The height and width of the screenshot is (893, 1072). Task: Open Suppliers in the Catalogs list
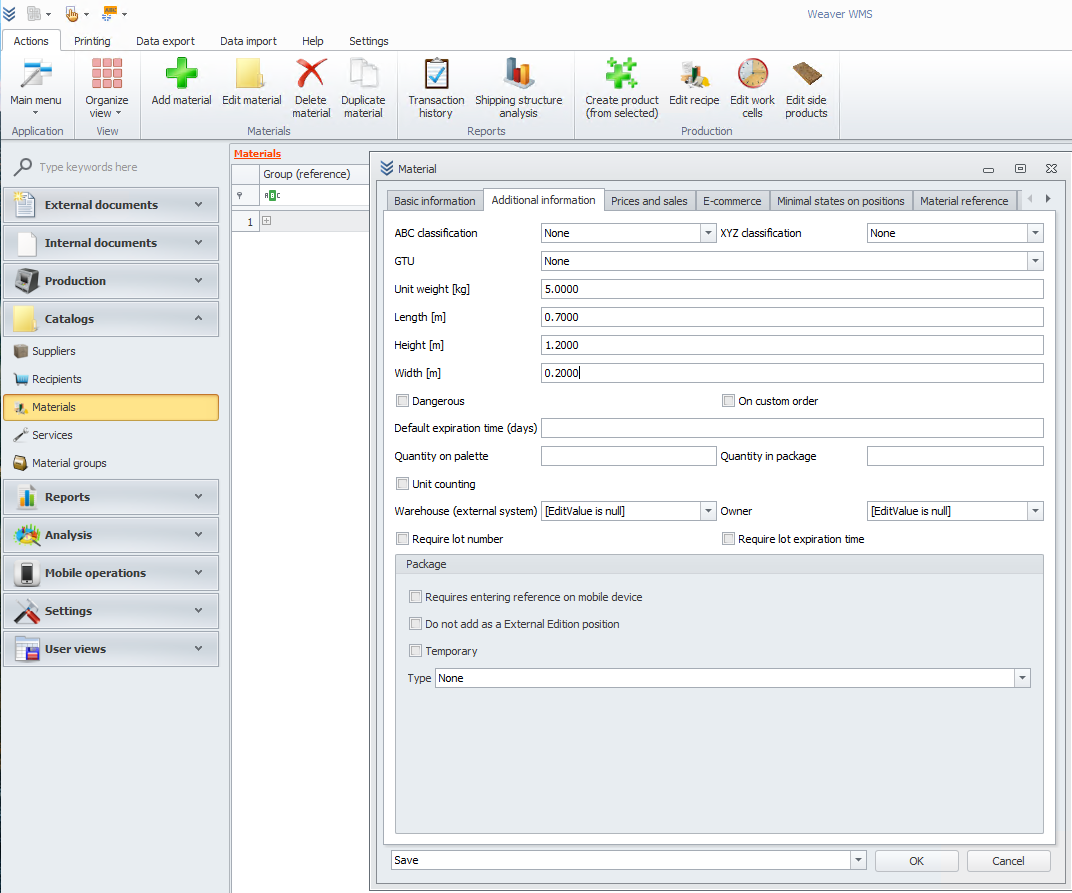(x=53, y=351)
